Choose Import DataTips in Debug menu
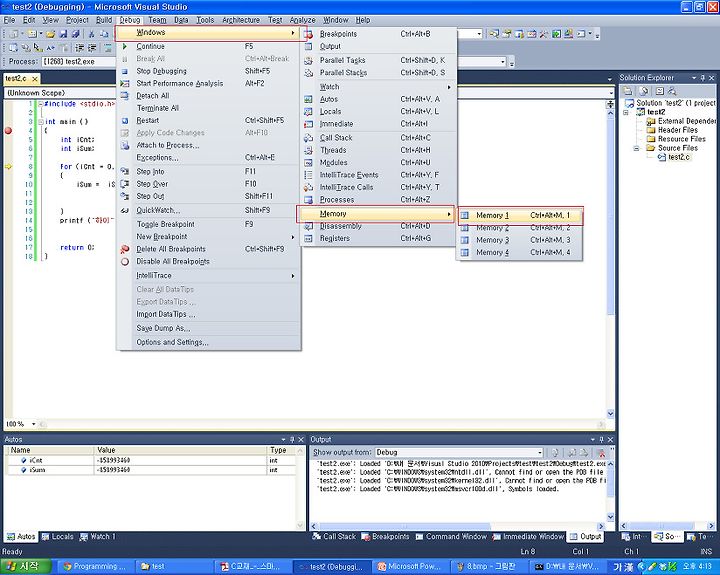The image size is (720, 575). 209,315
